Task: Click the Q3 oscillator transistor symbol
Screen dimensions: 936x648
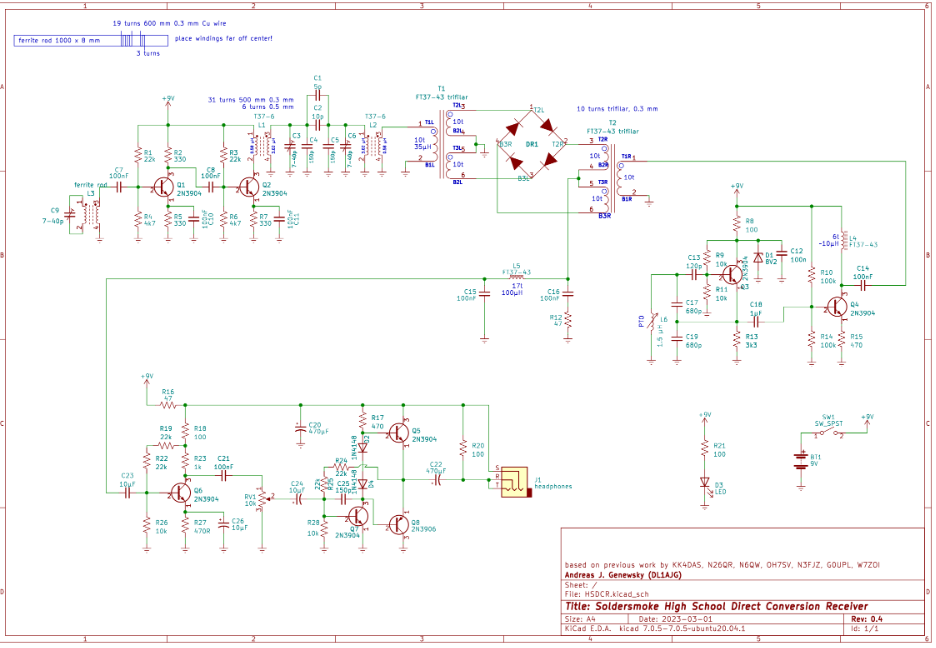Action: [x=734, y=275]
